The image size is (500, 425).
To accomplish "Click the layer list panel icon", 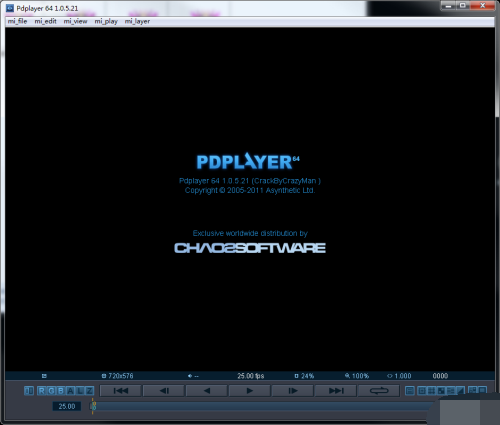I will click(410, 391).
